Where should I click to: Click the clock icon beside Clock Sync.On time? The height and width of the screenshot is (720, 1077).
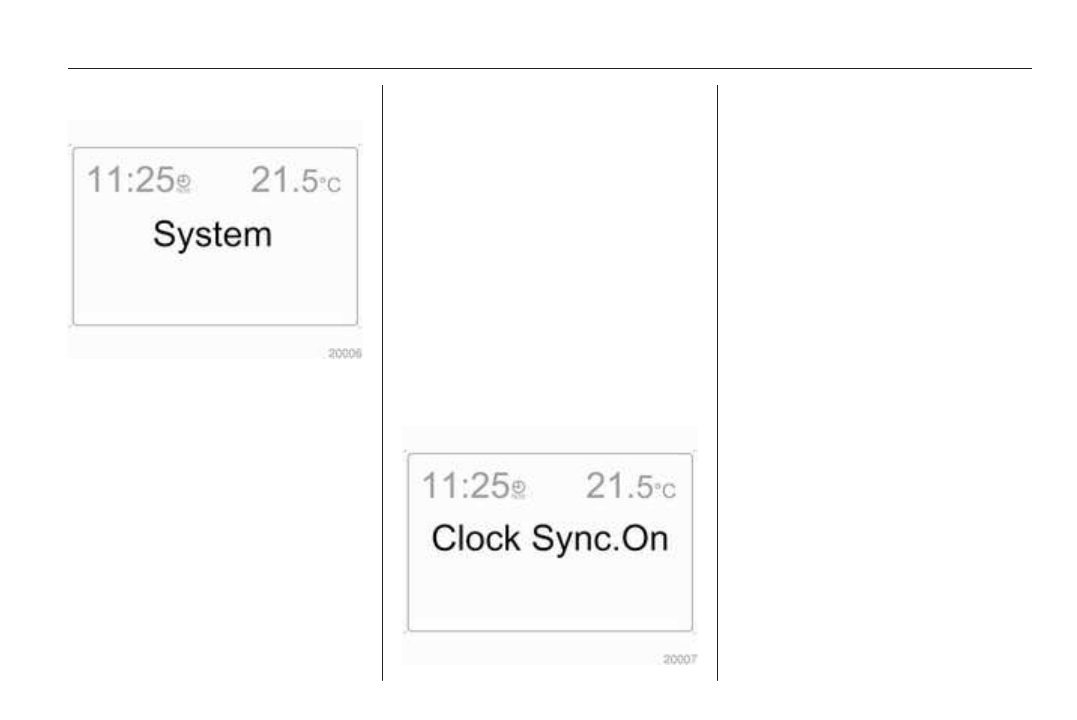(517, 489)
